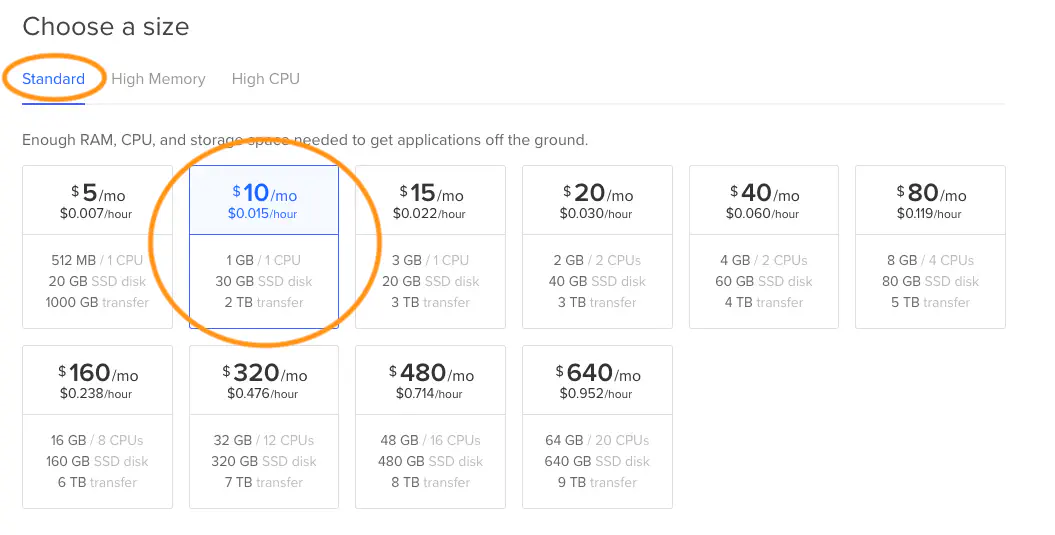Viewport: 1055px width, 535px height.
Task: Click the $0.007/hour price label
Action: [x=96, y=214]
